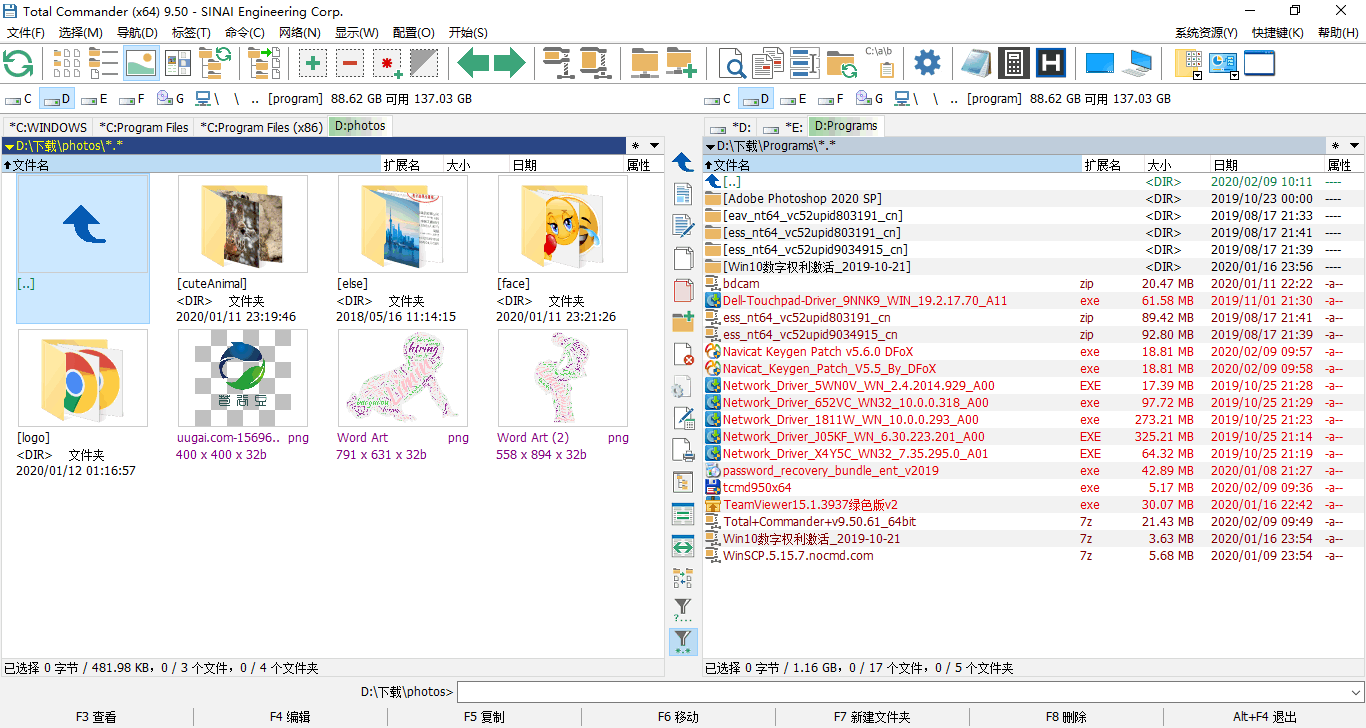The width and height of the screenshot is (1366, 728).
Task: Click the synchronize directories folder icon
Action: coord(842,63)
